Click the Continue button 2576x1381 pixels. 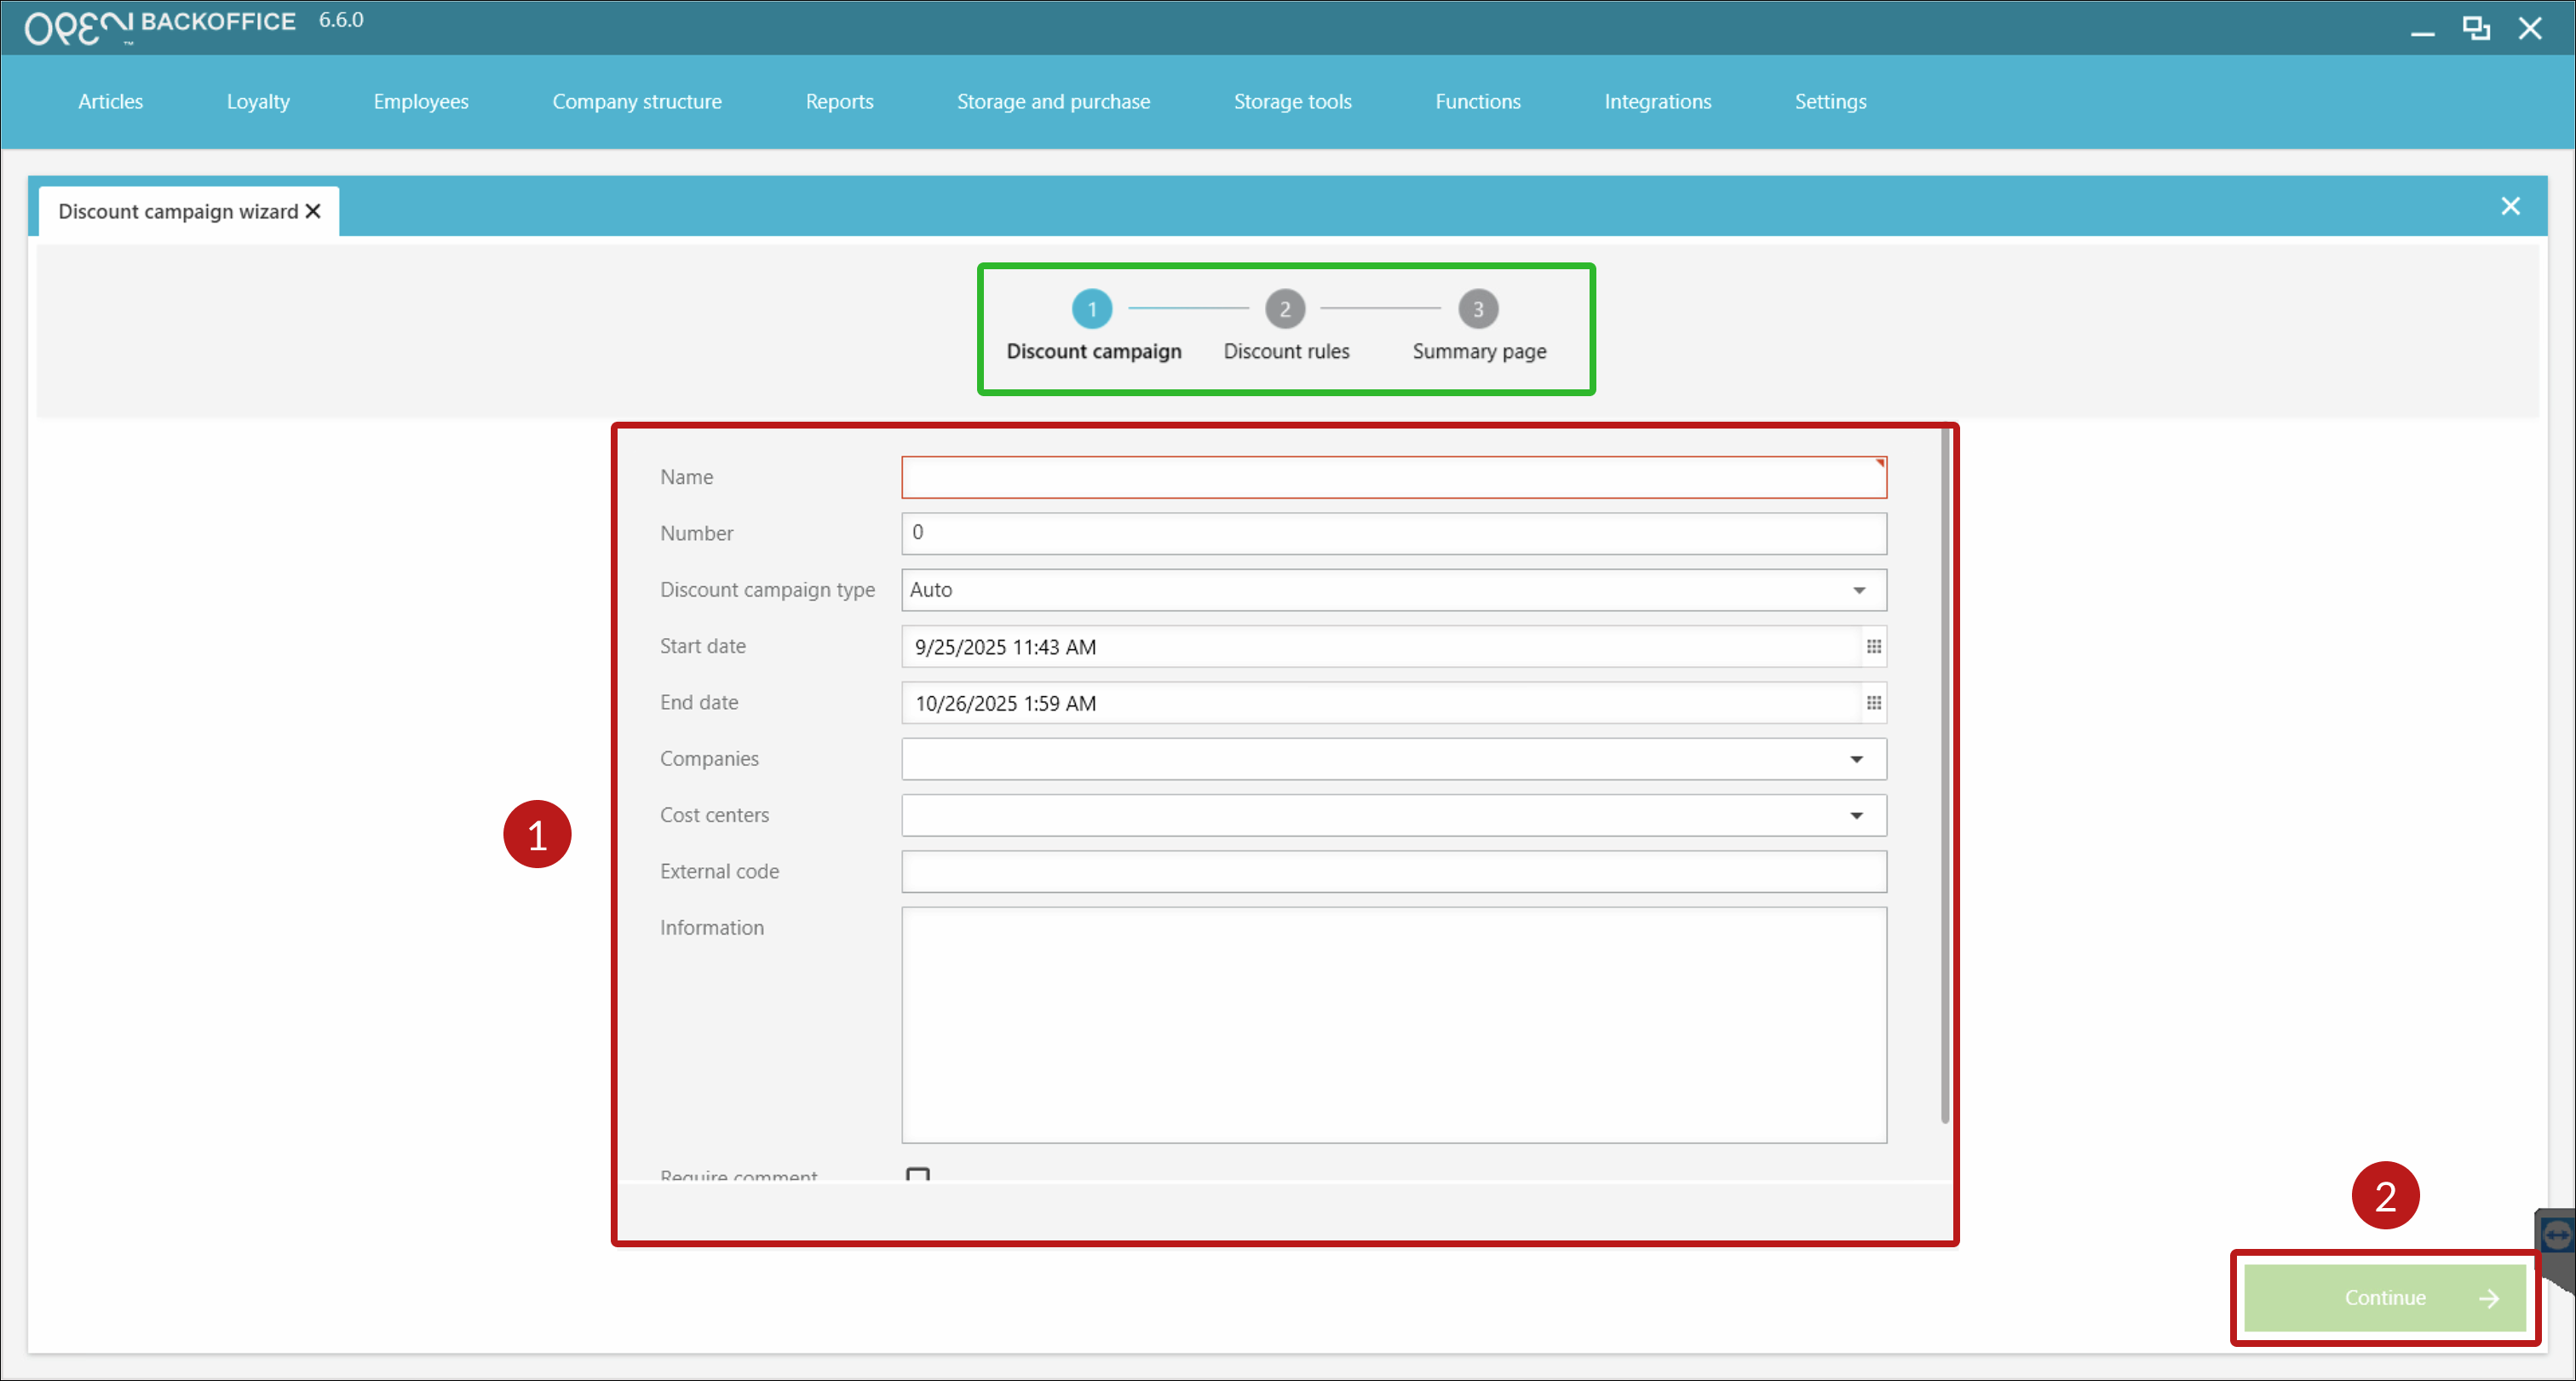[x=2385, y=1297]
